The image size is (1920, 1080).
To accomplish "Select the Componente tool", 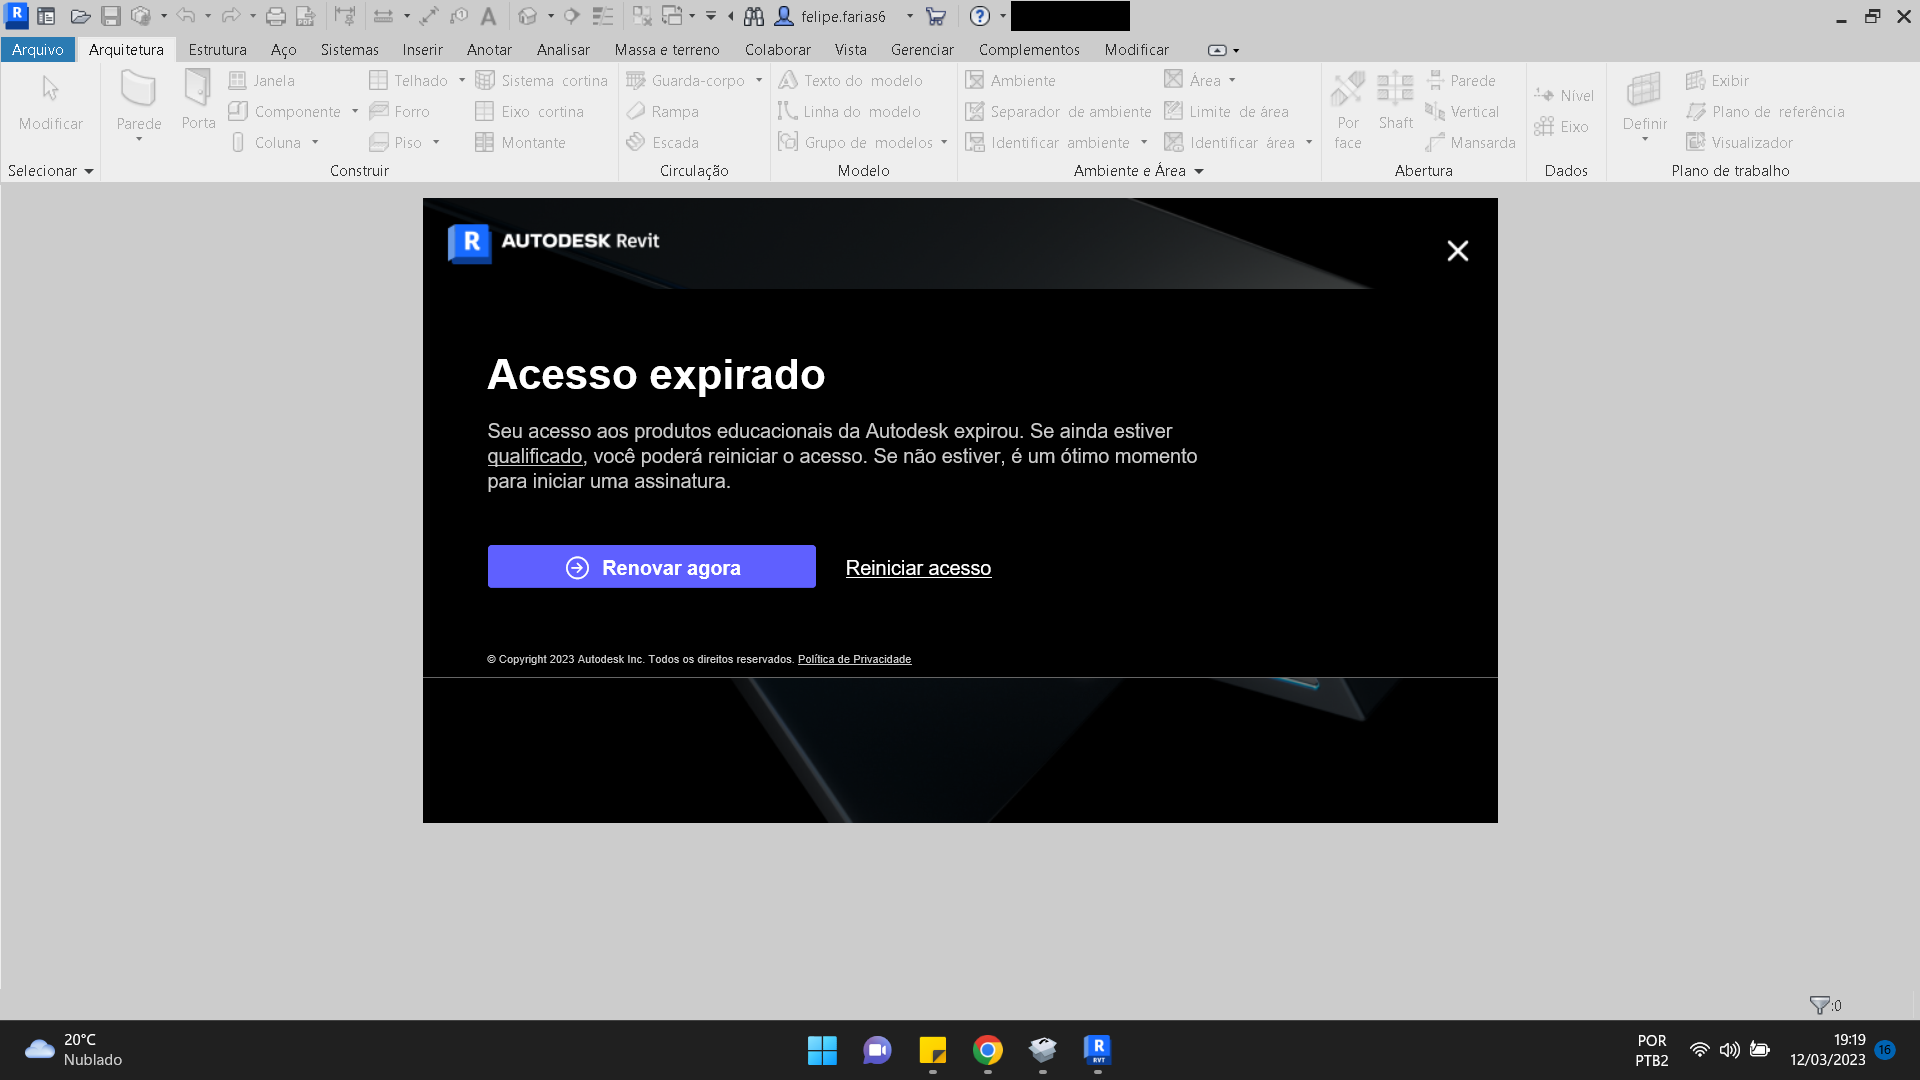I will pyautogui.click(x=286, y=112).
